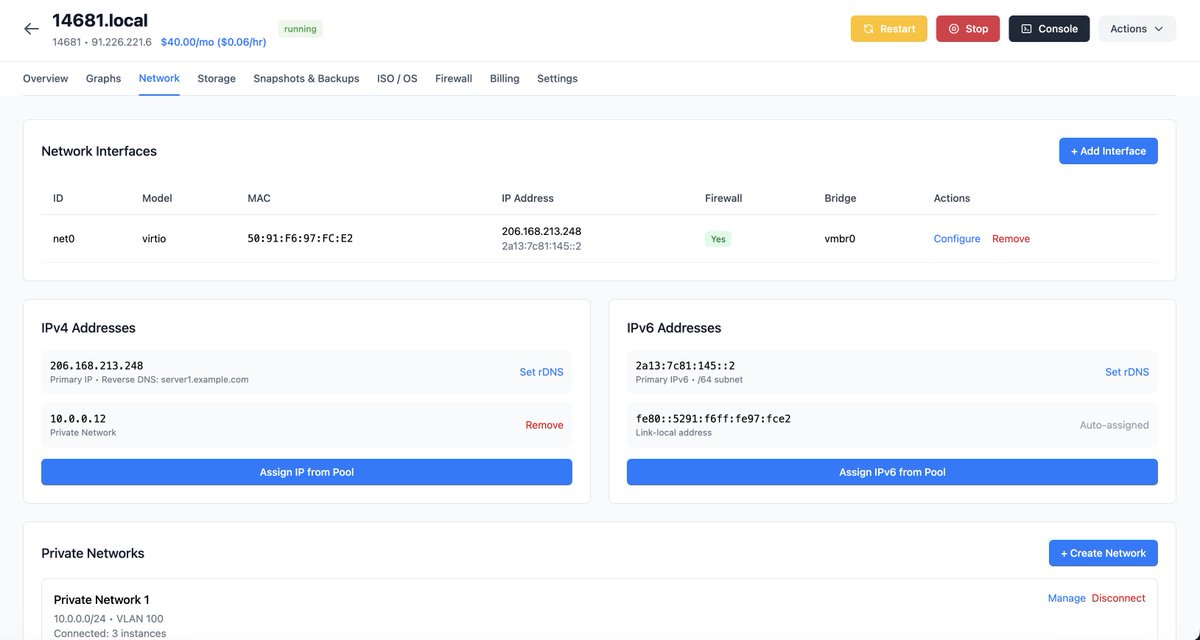
Task: Click the MAC column header
Action: point(259,198)
